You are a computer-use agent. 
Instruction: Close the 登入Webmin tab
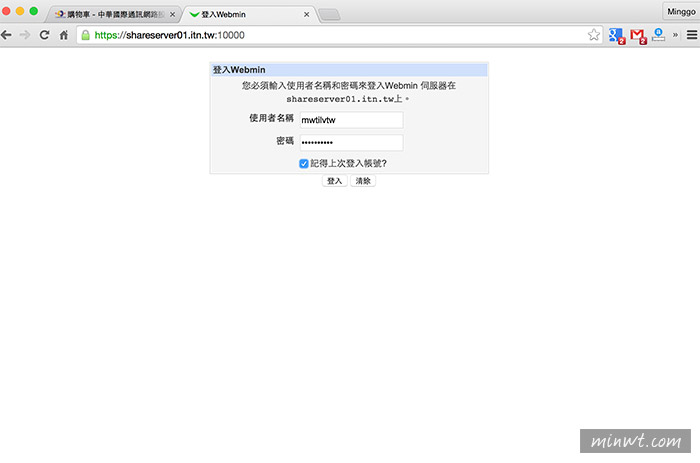307,15
